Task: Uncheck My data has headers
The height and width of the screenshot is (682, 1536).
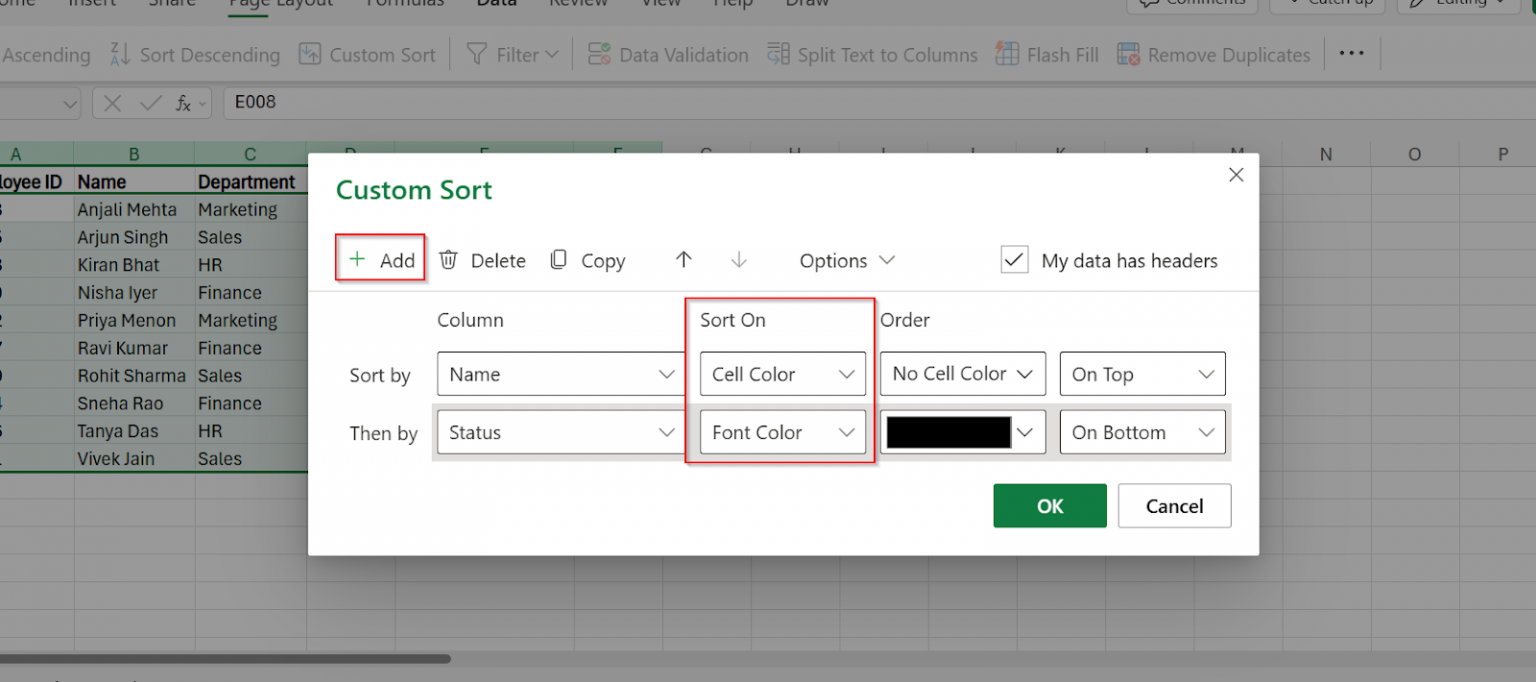Action: pyautogui.click(x=1014, y=259)
